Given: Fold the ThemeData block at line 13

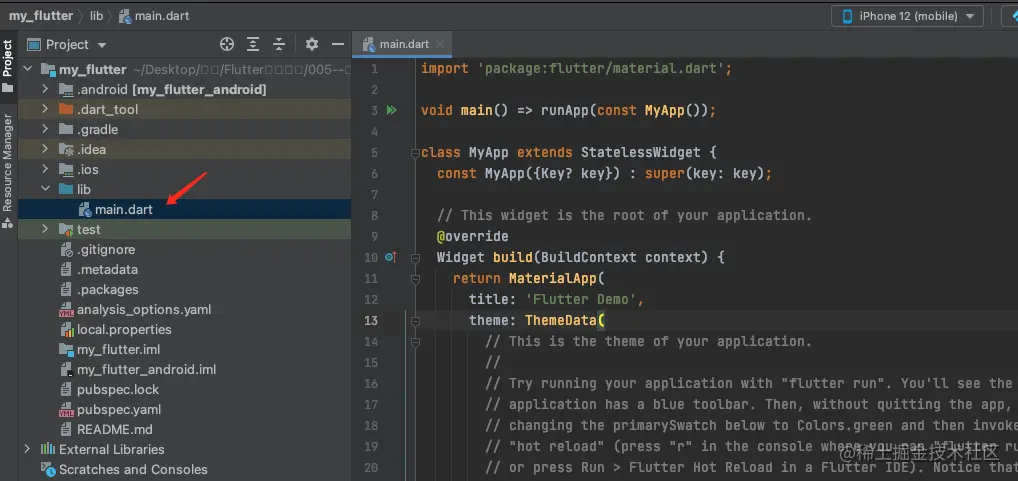Looking at the screenshot, I should tap(416, 321).
